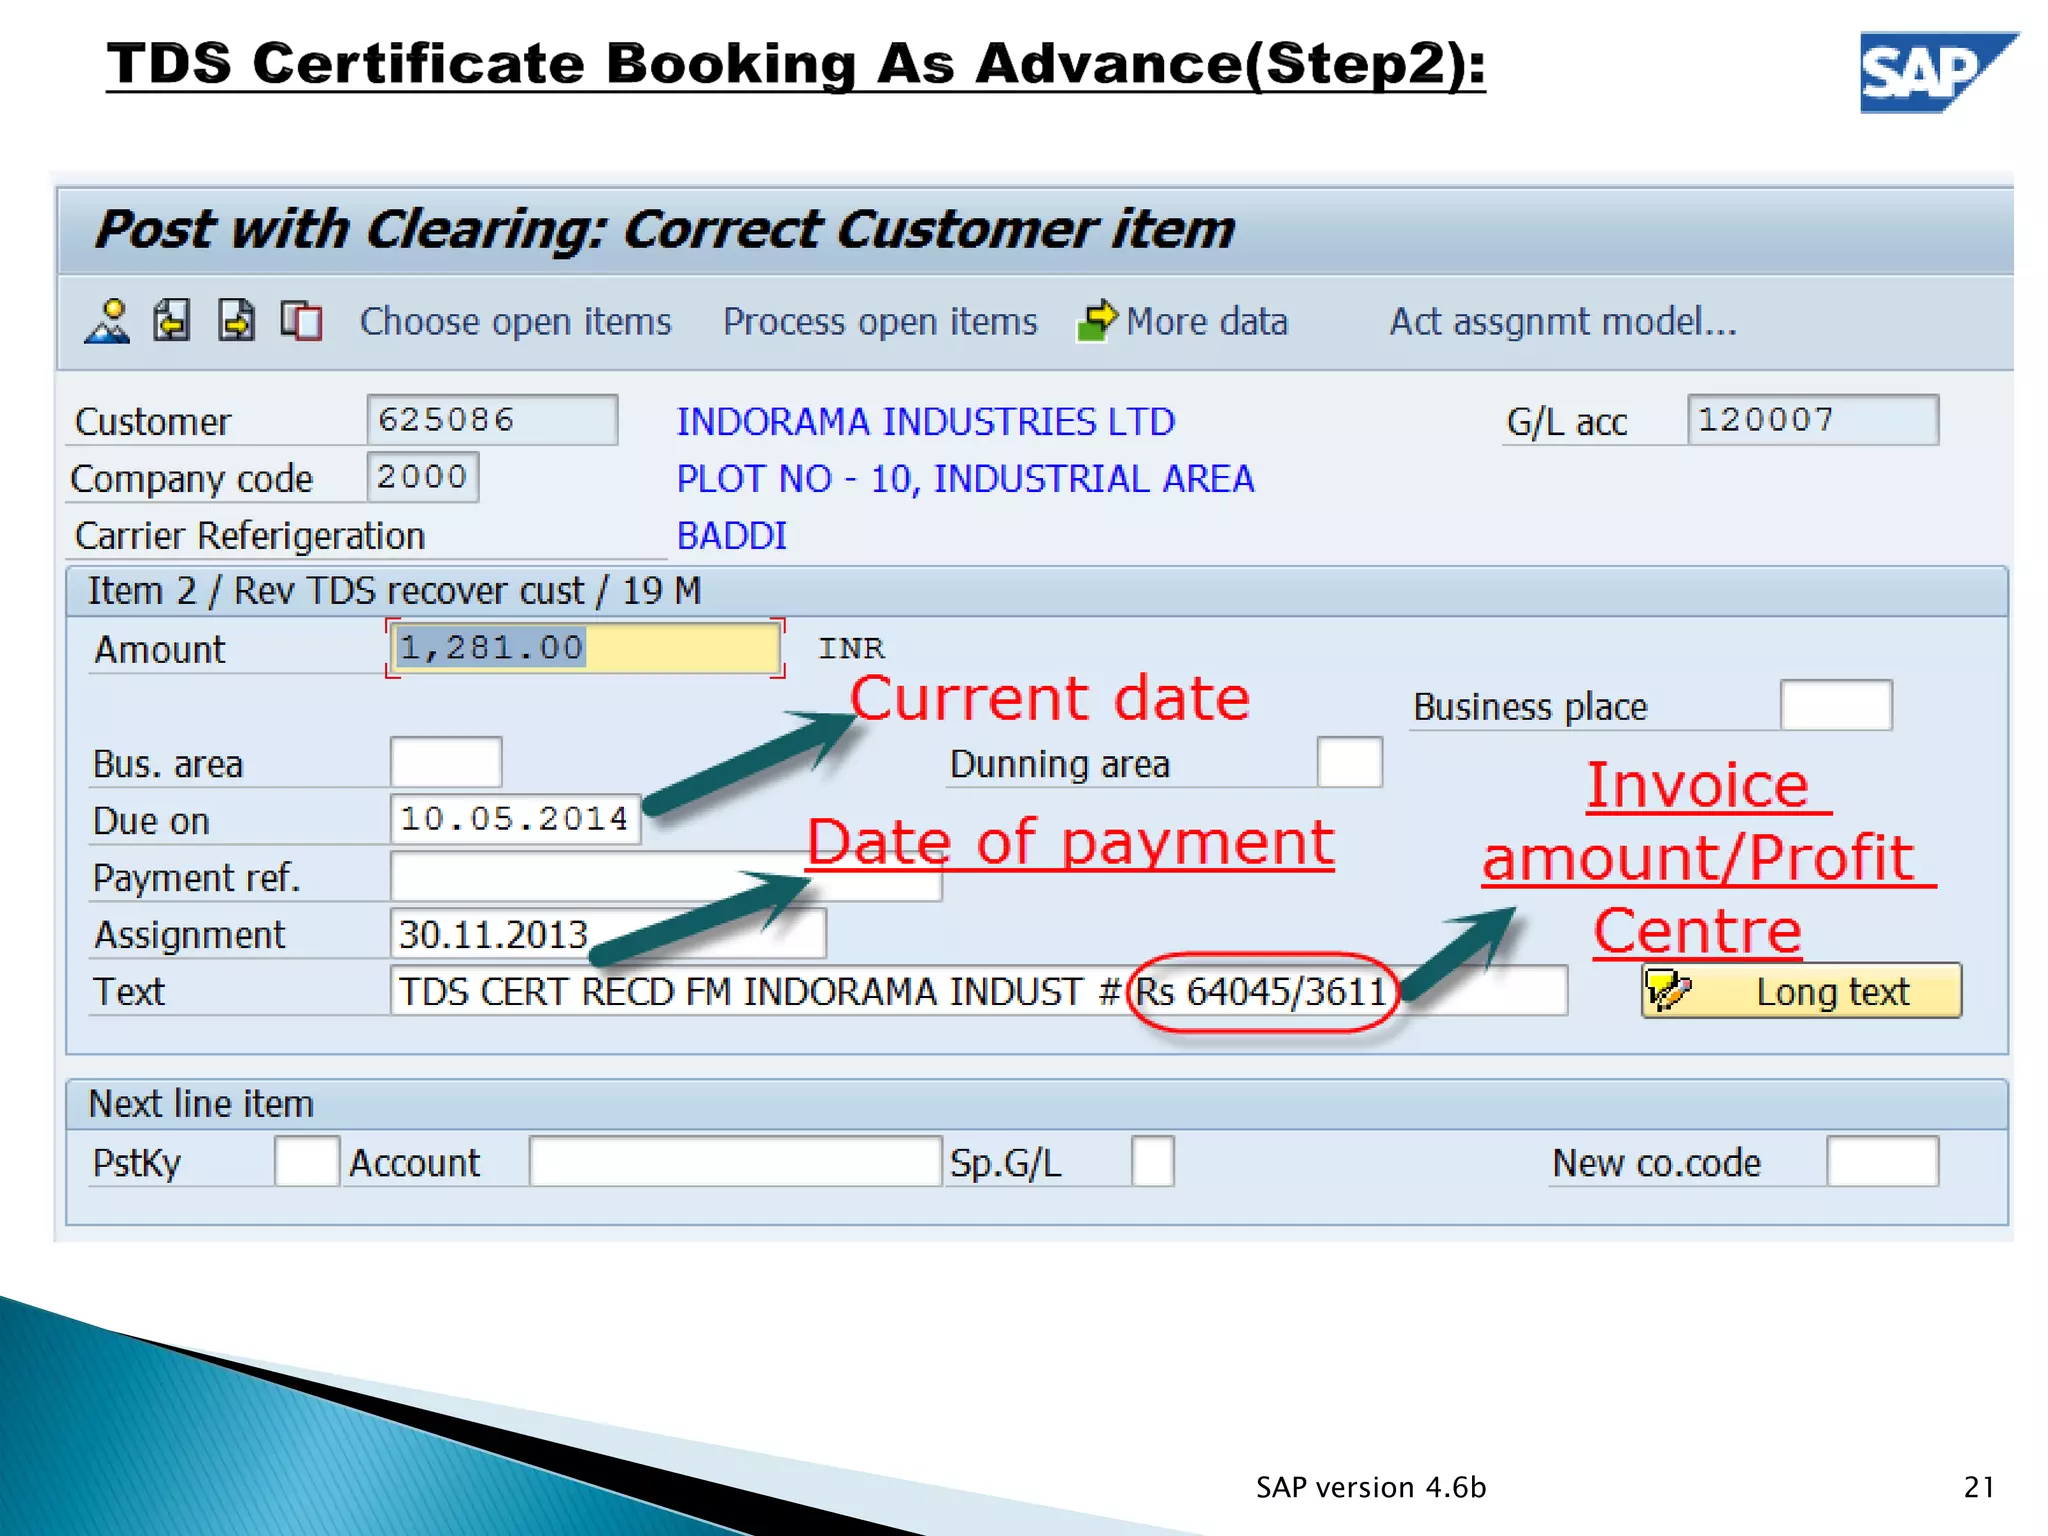Click the PstKy input field
This screenshot has width=2048, height=1536.
coord(307,1162)
